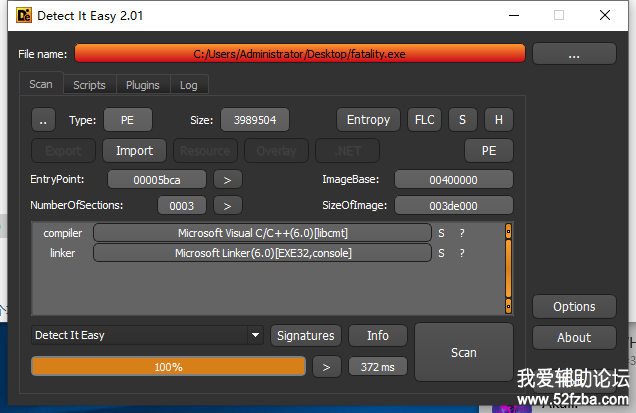Click the File name path field

(300, 54)
